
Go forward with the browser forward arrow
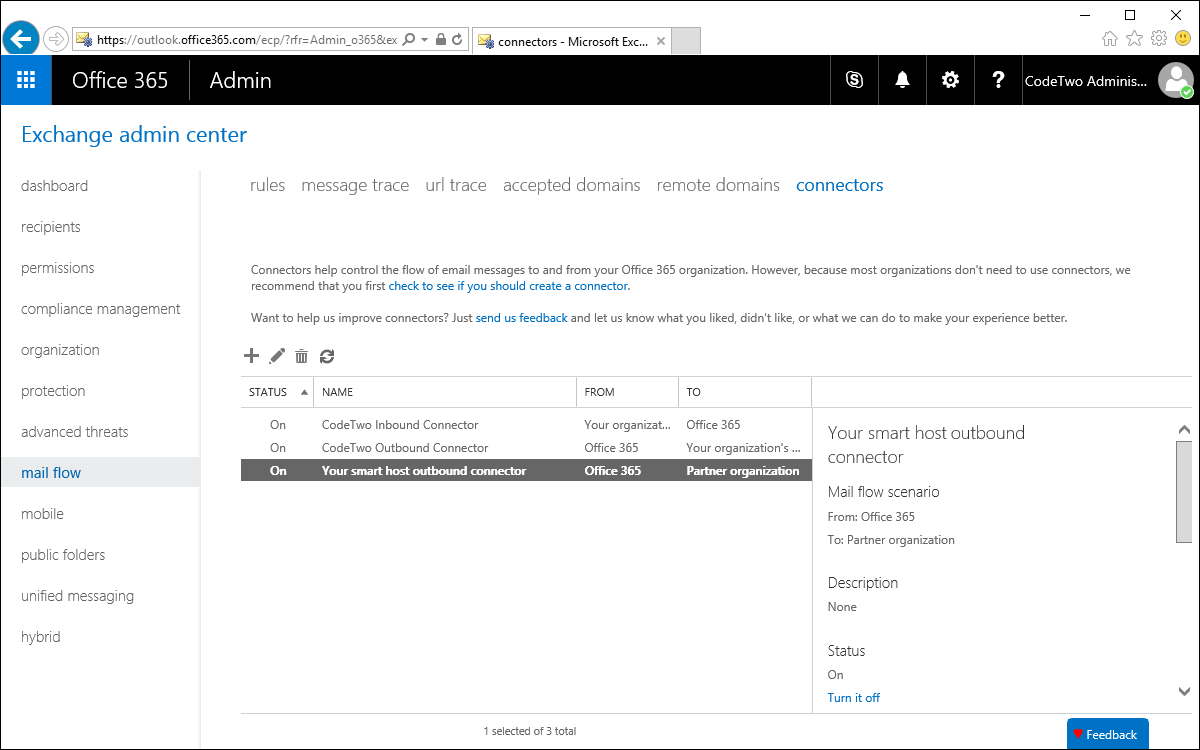(56, 39)
